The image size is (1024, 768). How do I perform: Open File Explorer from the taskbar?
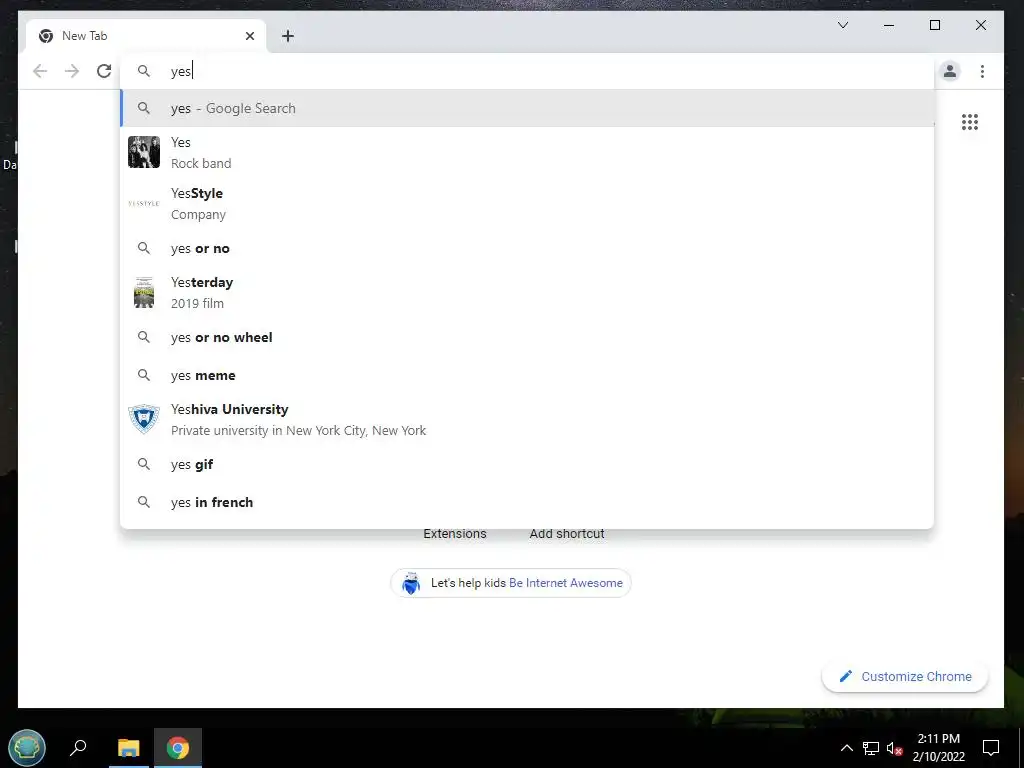coord(129,747)
